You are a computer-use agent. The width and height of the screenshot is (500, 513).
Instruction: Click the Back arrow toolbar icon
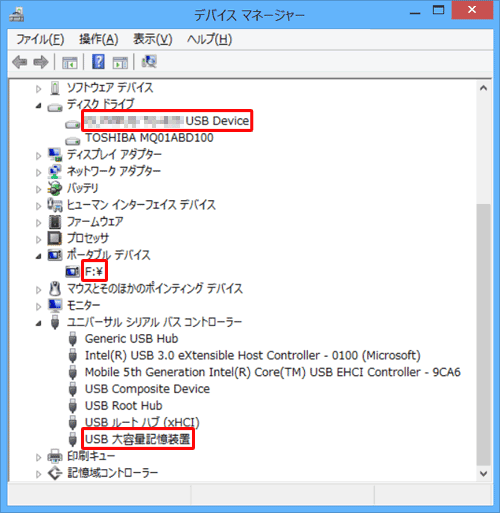tap(19, 62)
